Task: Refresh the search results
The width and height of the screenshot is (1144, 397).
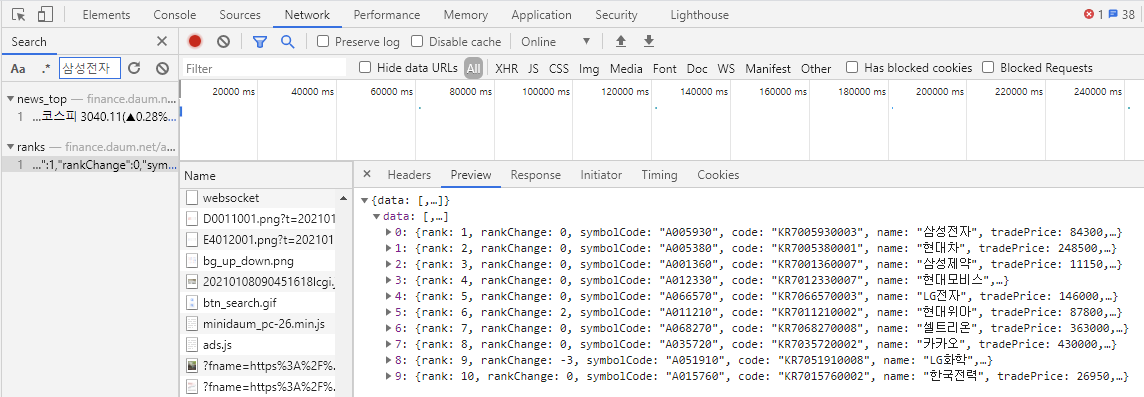Action: (x=134, y=69)
